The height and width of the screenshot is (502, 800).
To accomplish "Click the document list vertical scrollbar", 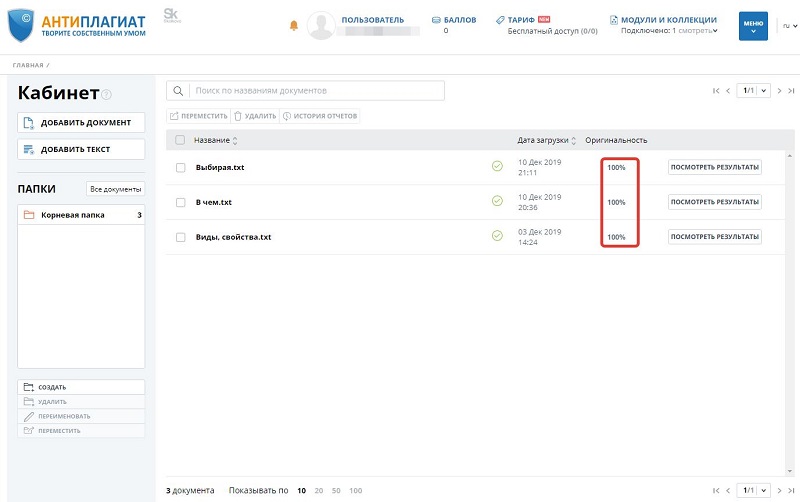I will [x=790, y=313].
